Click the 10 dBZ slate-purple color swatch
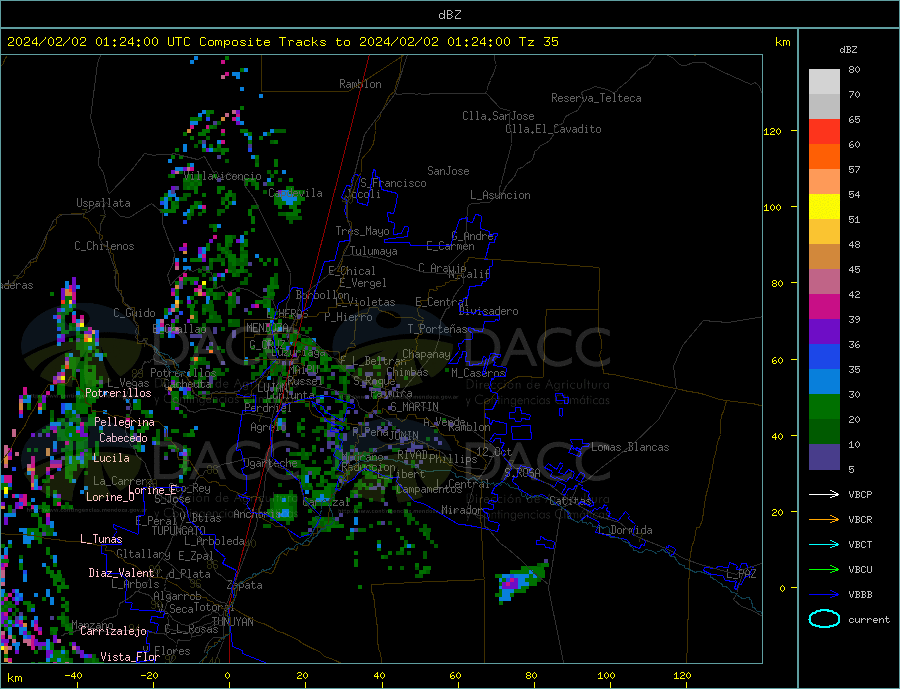900x689 pixels. click(x=824, y=457)
